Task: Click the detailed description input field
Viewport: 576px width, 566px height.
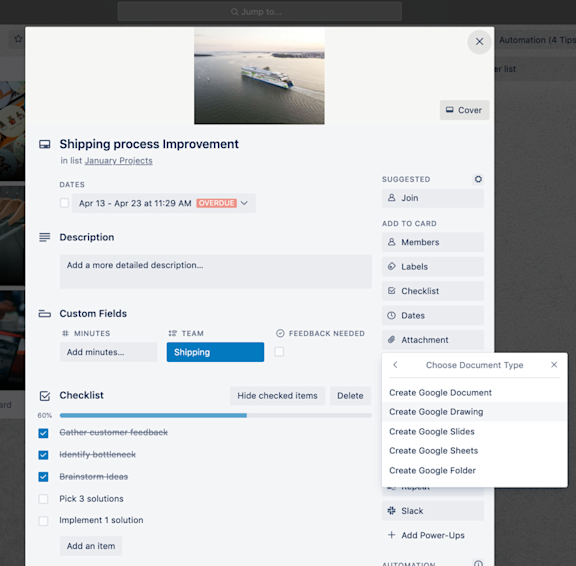Action: tap(216, 271)
